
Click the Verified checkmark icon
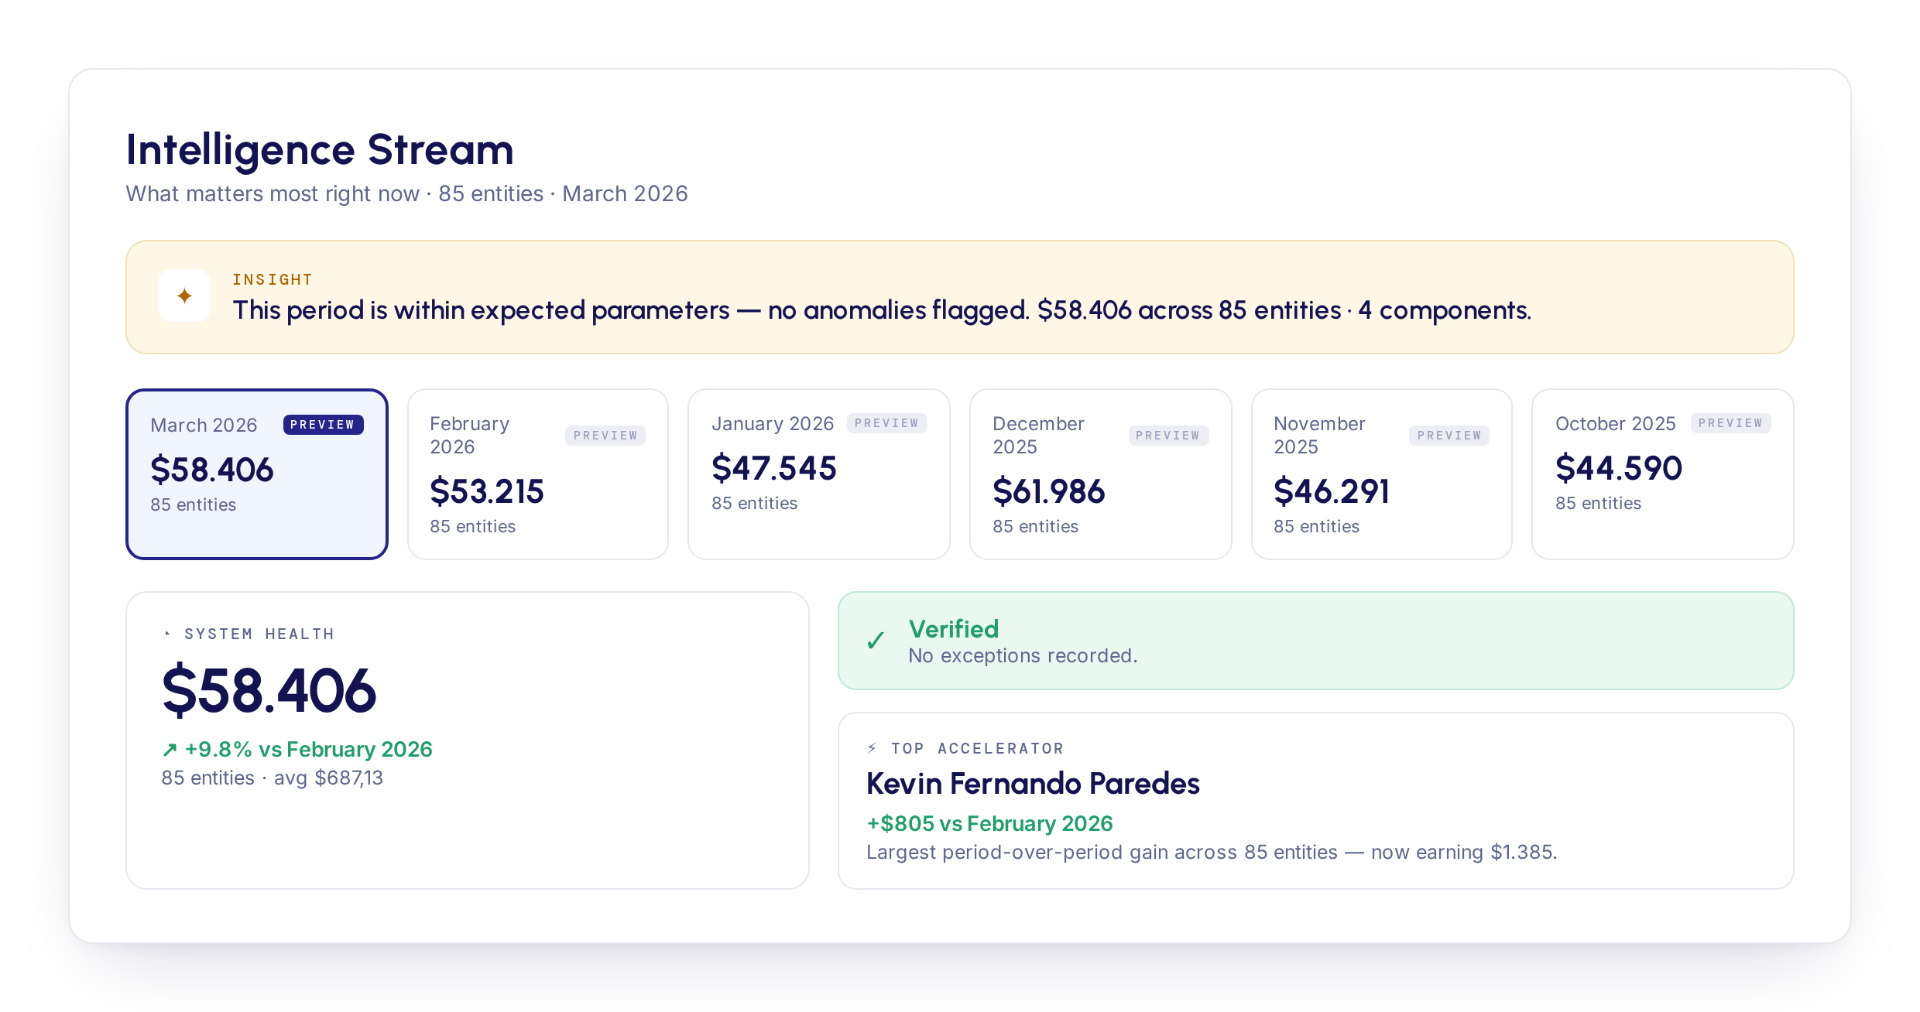click(x=875, y=640)
